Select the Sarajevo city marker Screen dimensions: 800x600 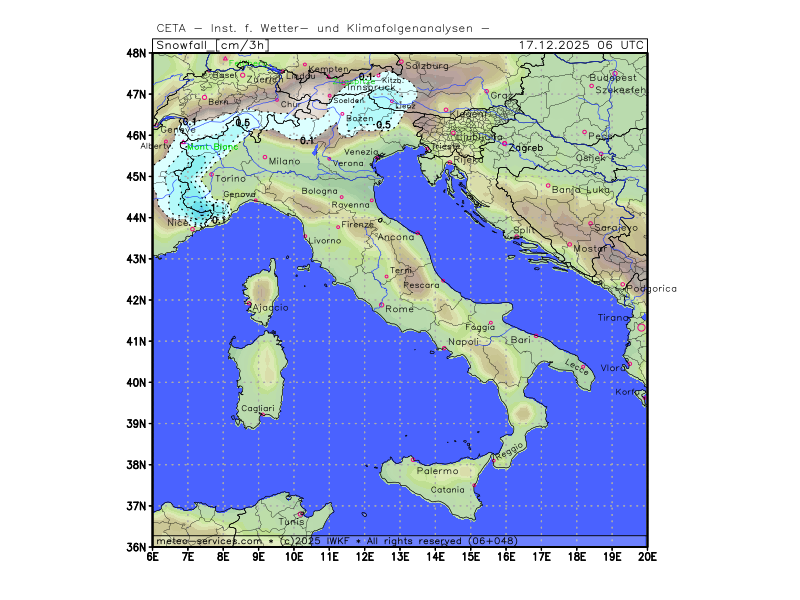pos(591,223)
